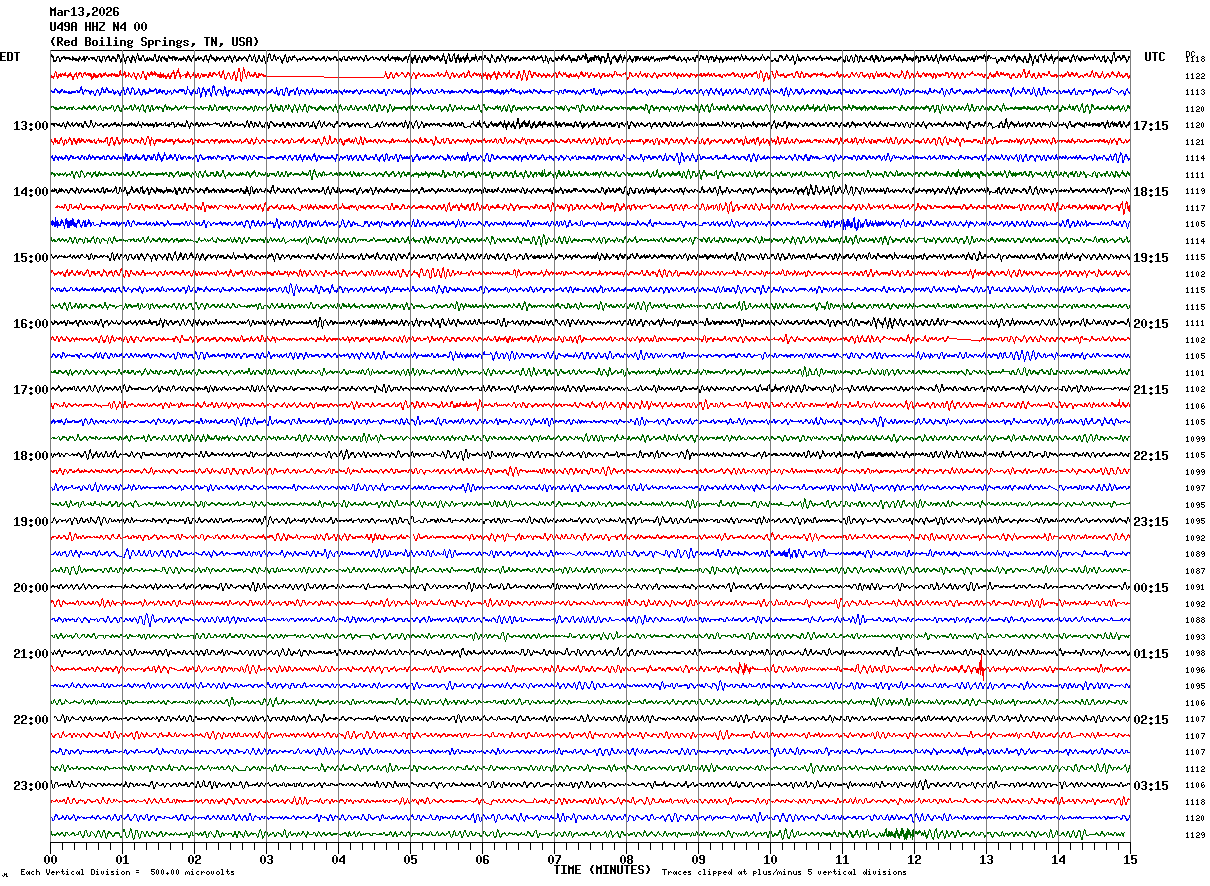Click minute 09 on the time axis

[x=698, y=859]
